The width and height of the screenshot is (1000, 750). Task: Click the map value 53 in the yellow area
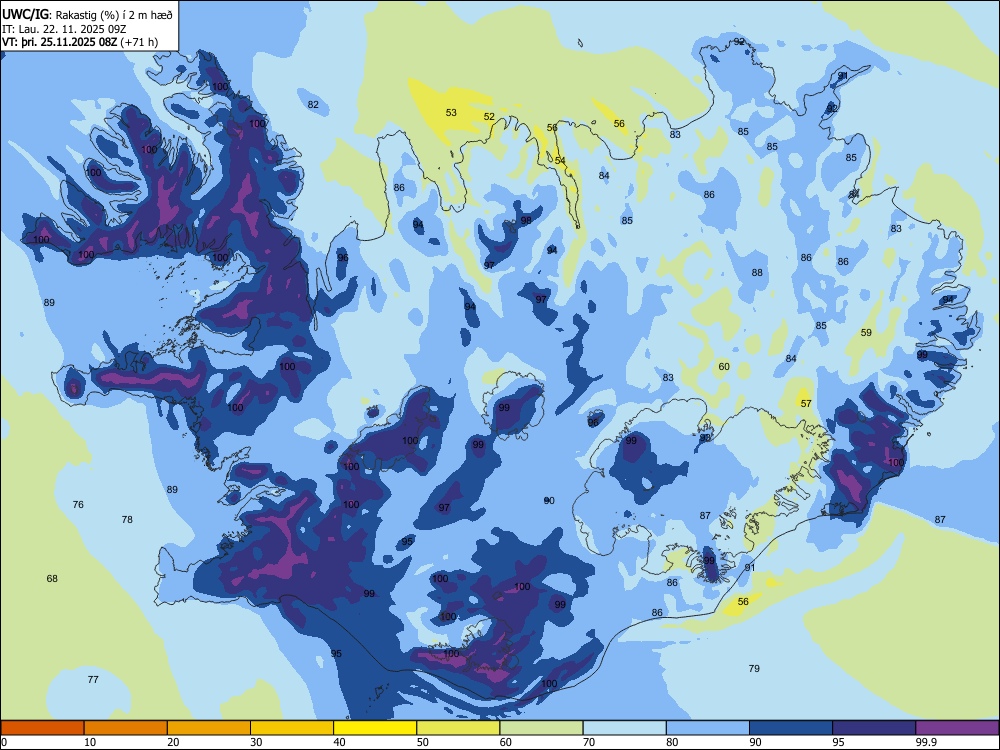[x=451, y=113]
